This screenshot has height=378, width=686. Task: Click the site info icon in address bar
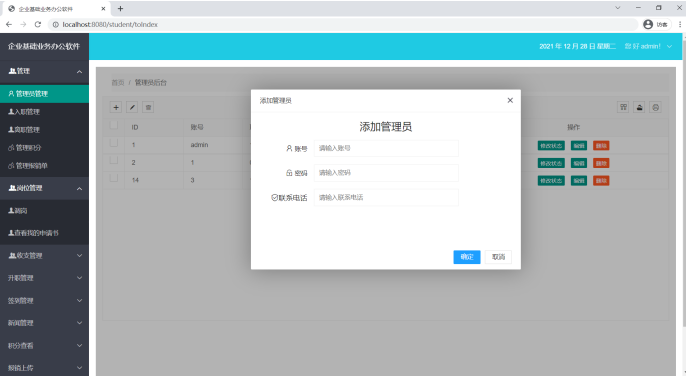point(56,24)
